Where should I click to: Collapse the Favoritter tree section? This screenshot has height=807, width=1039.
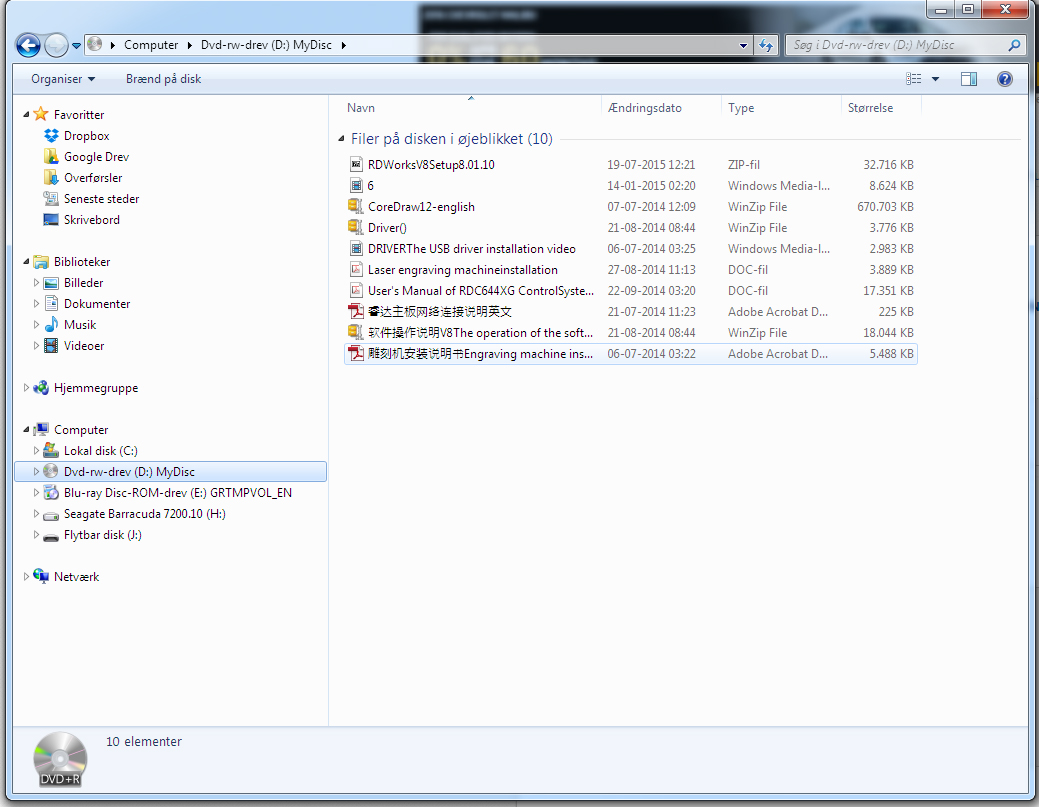click(27, 115)
